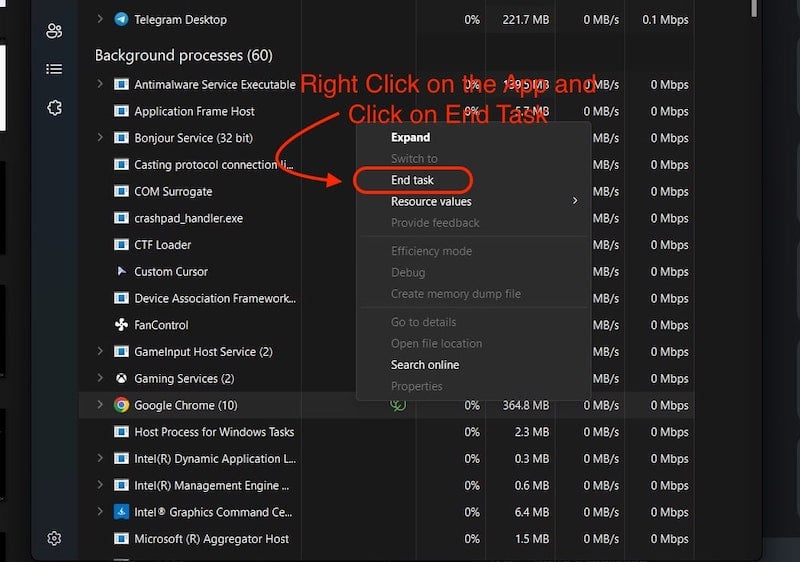This screenshot has width=800, height=562.
Task: Click the Bonjour Service icon
Action: [x=121, y=137]
